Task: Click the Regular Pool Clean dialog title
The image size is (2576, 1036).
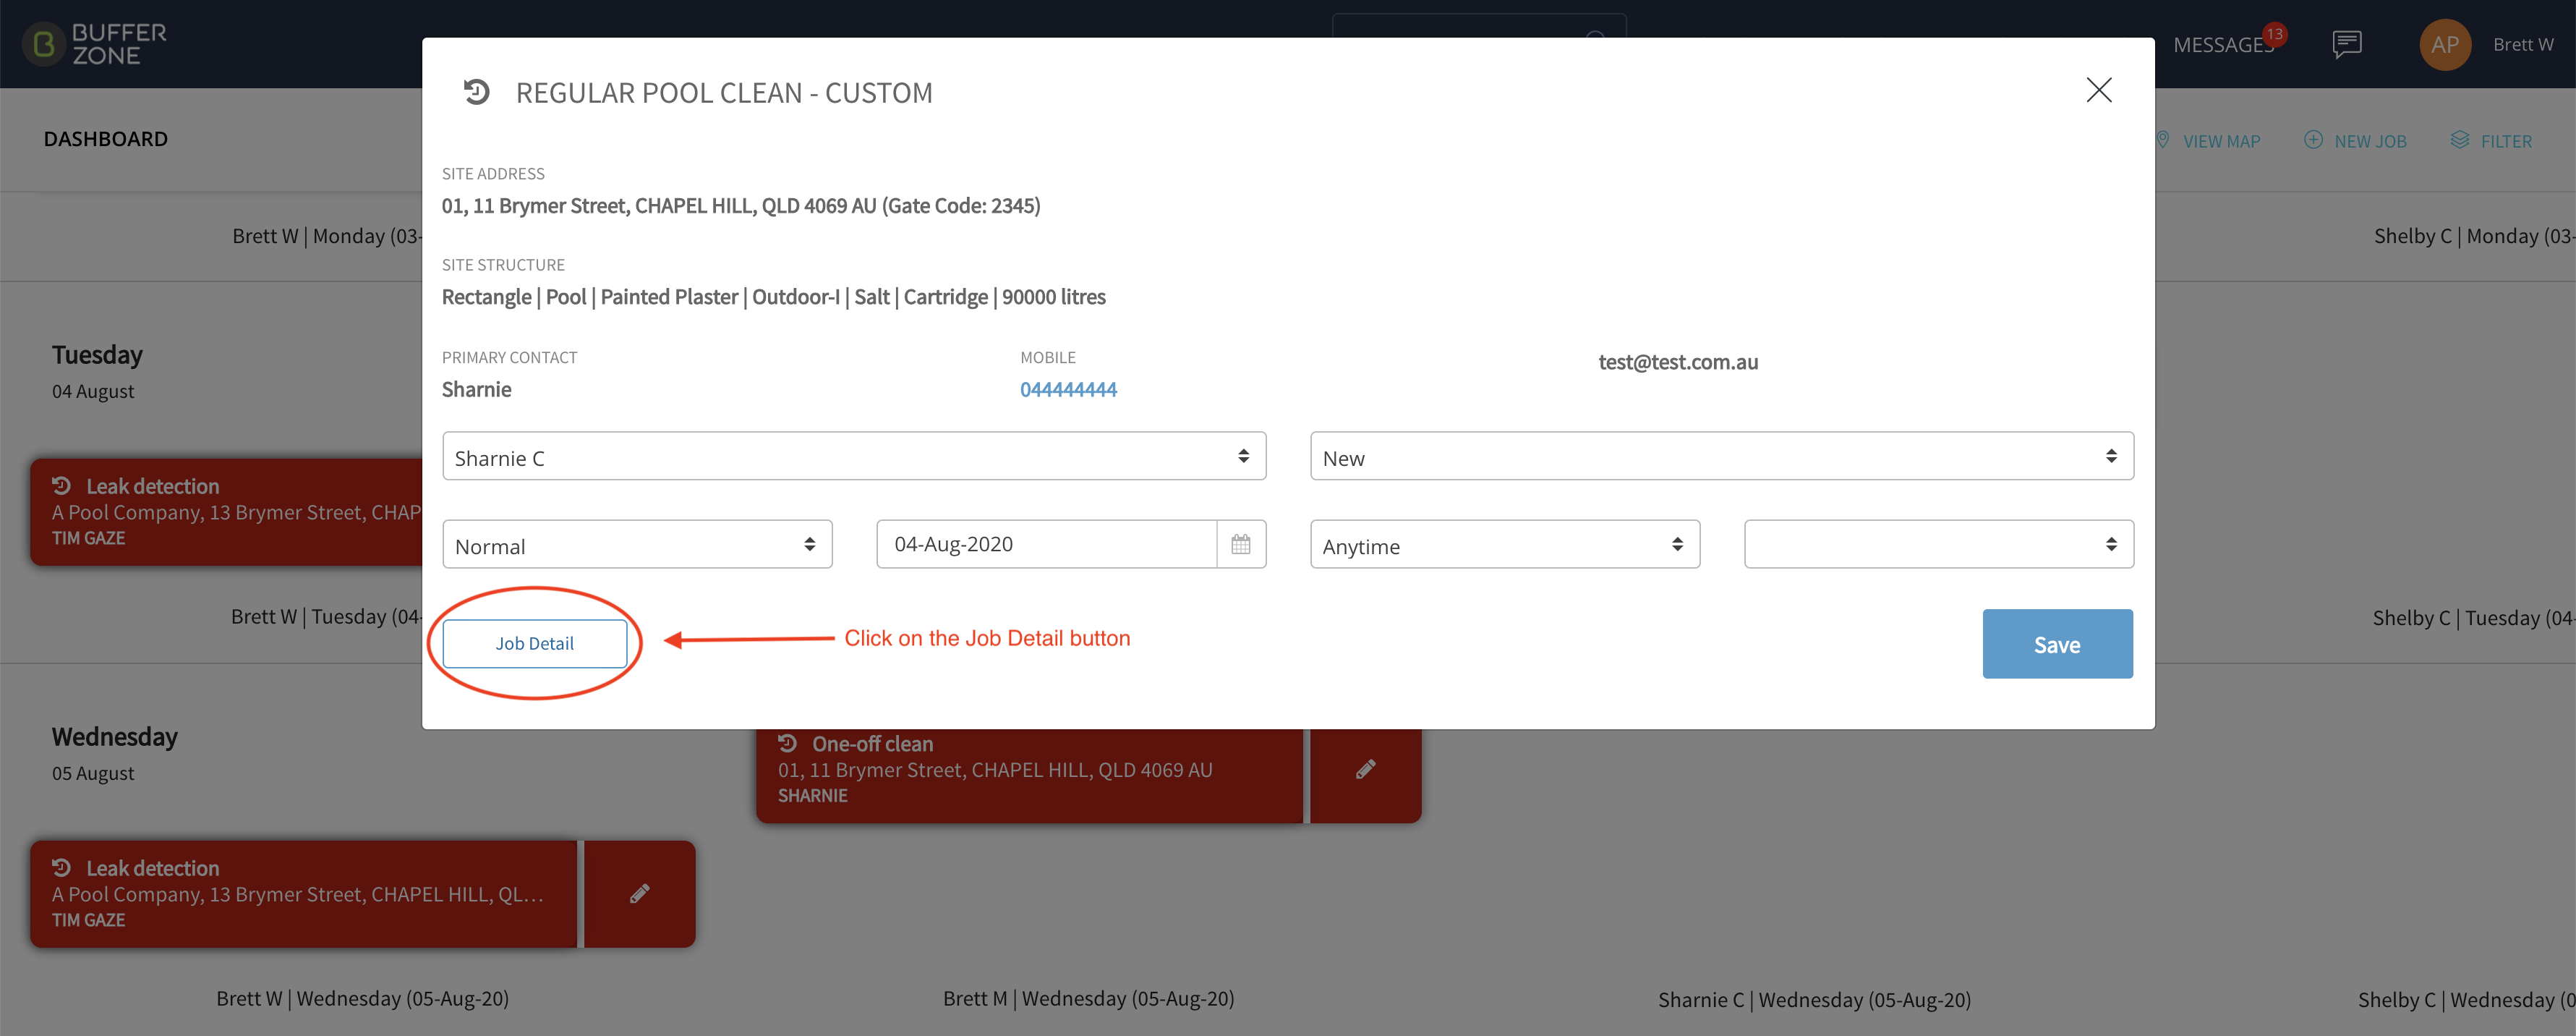Action: tap(724, 92)
